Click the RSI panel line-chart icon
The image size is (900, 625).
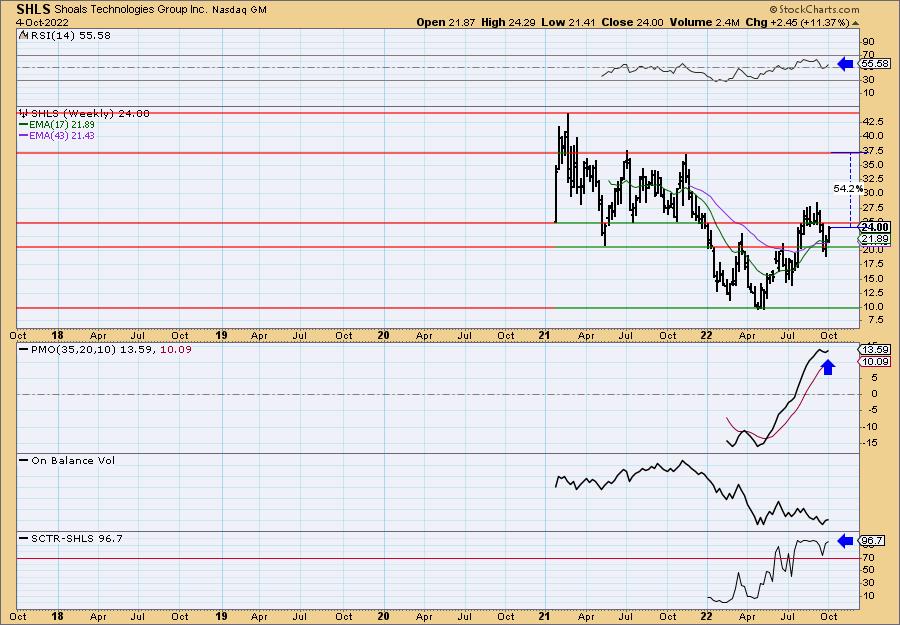tap(23, 35)
